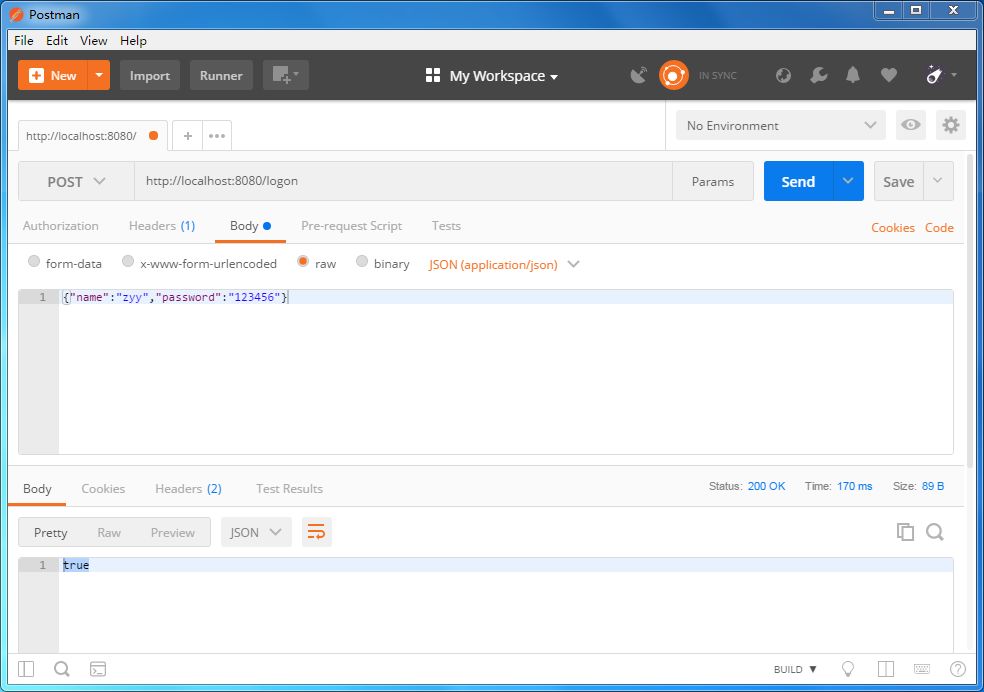Click in the request body JSON editor
Screen dimensions: 984x692
[506, 372]
